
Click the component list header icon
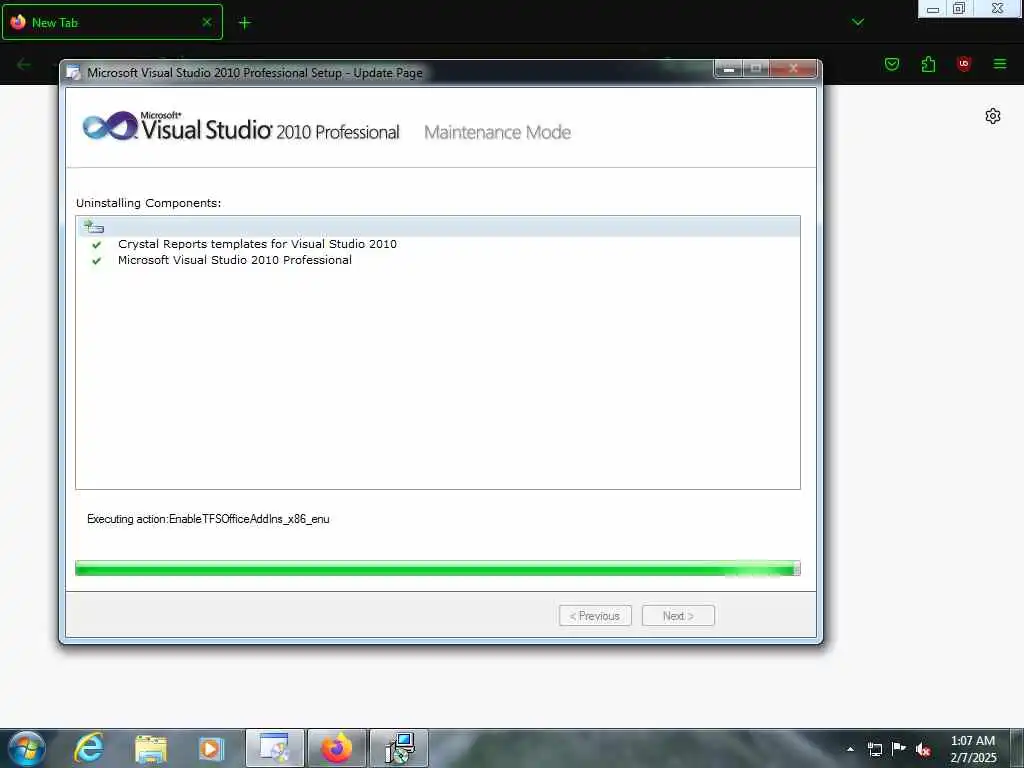coord(93,227)
